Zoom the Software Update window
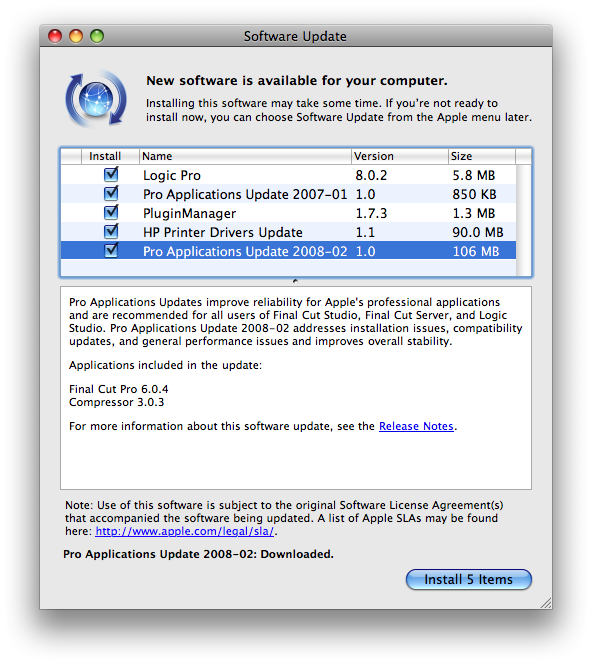The width and height of the screenshot is (592, 664). coord(97,36)
